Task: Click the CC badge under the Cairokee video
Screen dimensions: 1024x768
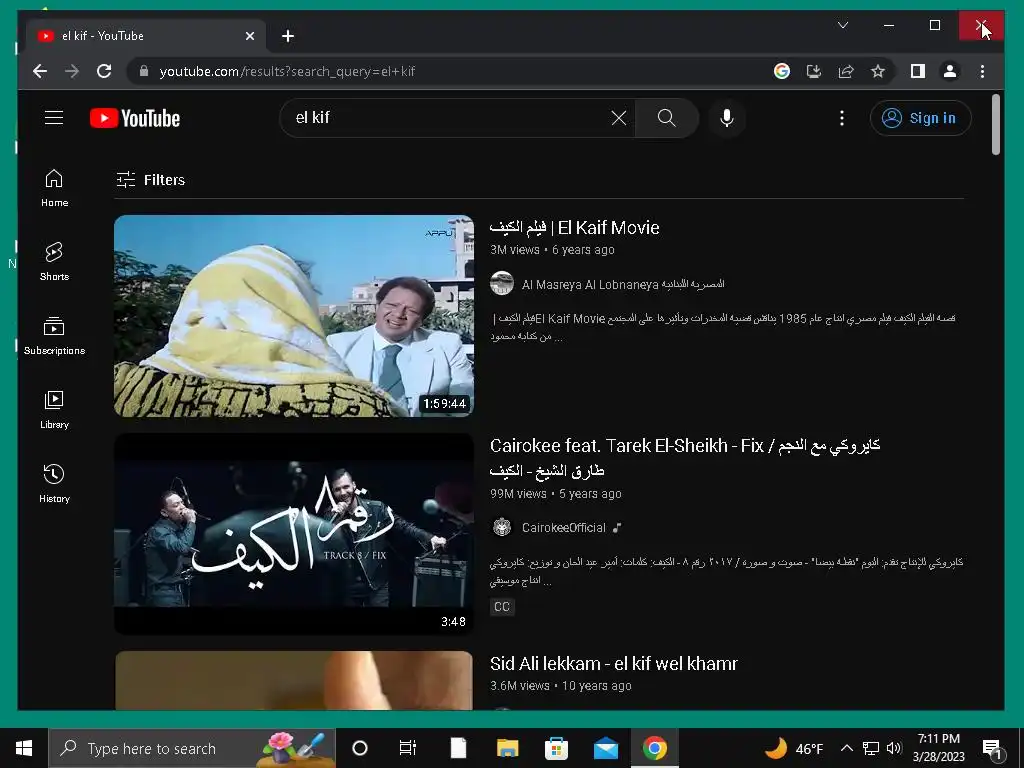Action: [502, 607]
